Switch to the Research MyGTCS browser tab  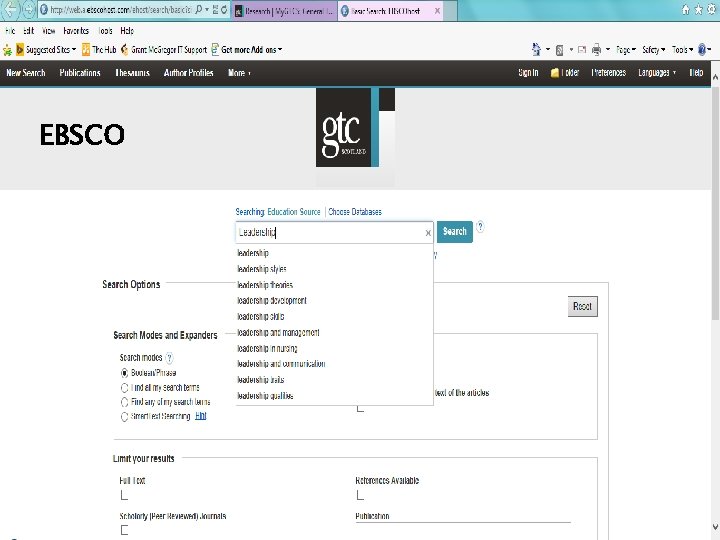pos(285,11)
